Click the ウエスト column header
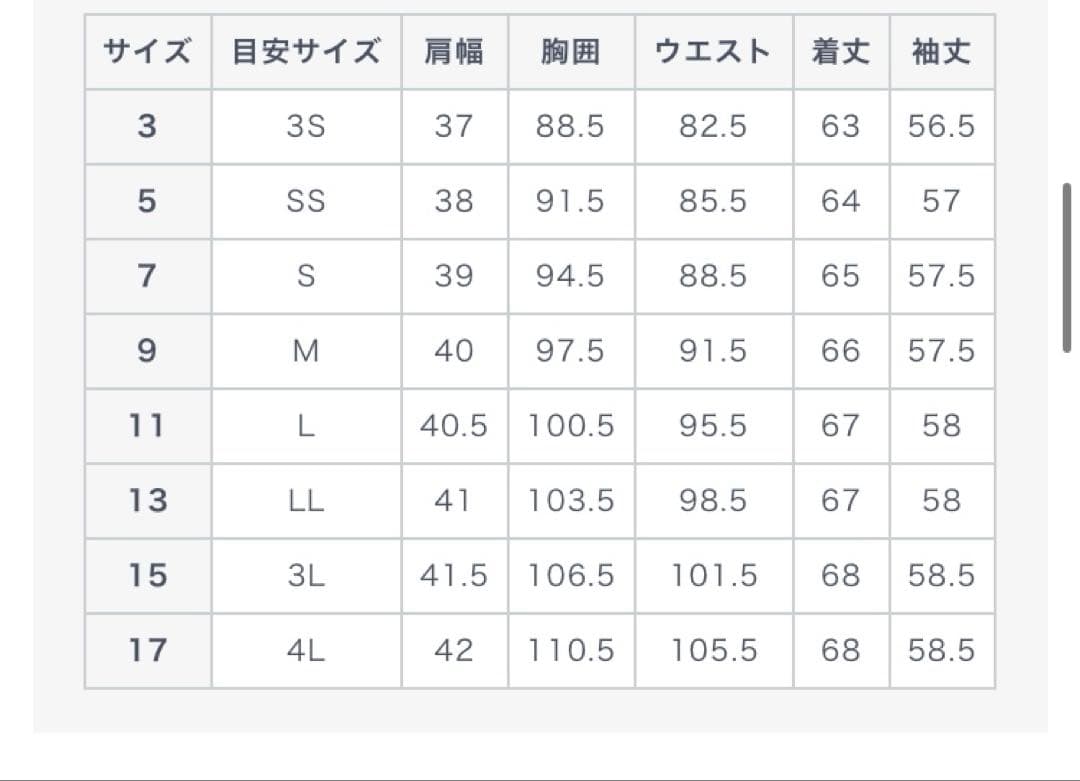1080x781 pixels. [x=713, y=52]
